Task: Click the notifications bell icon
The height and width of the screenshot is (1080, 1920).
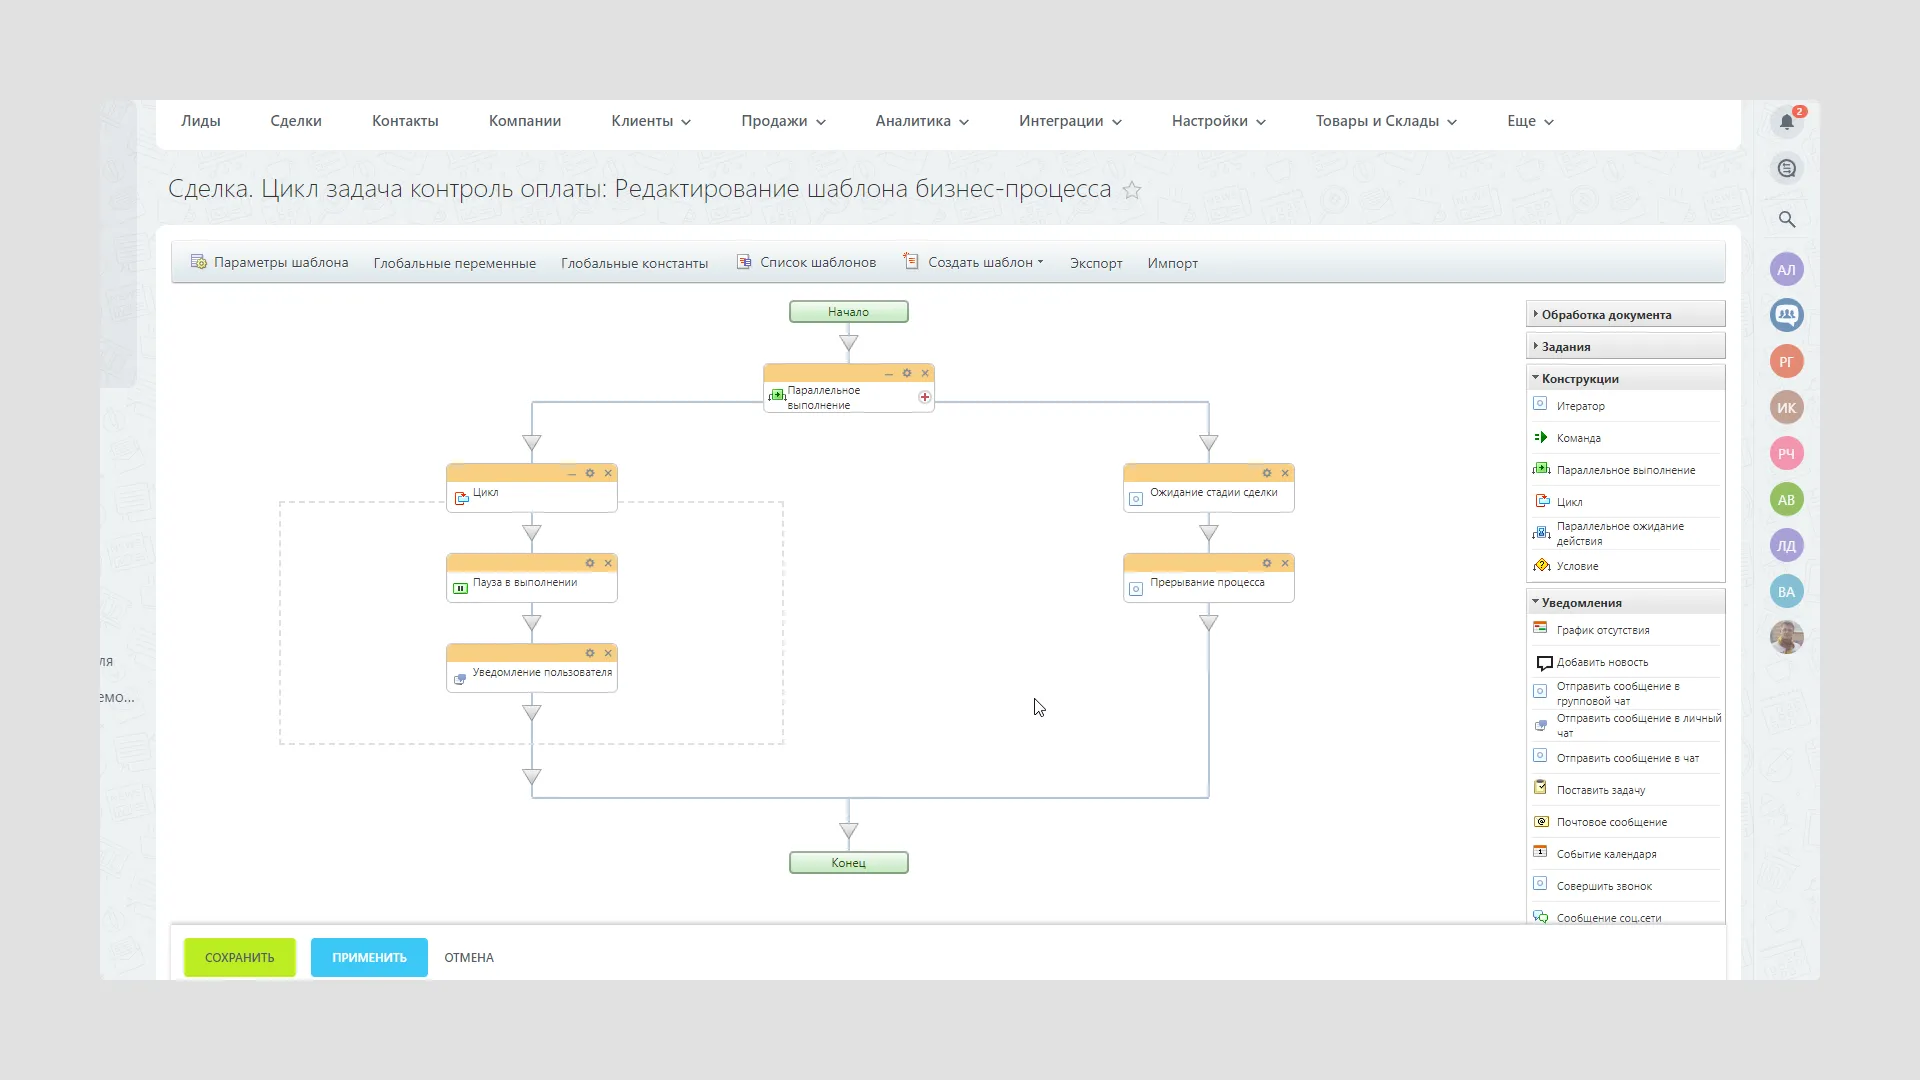Action: [x=1787, y=122]
